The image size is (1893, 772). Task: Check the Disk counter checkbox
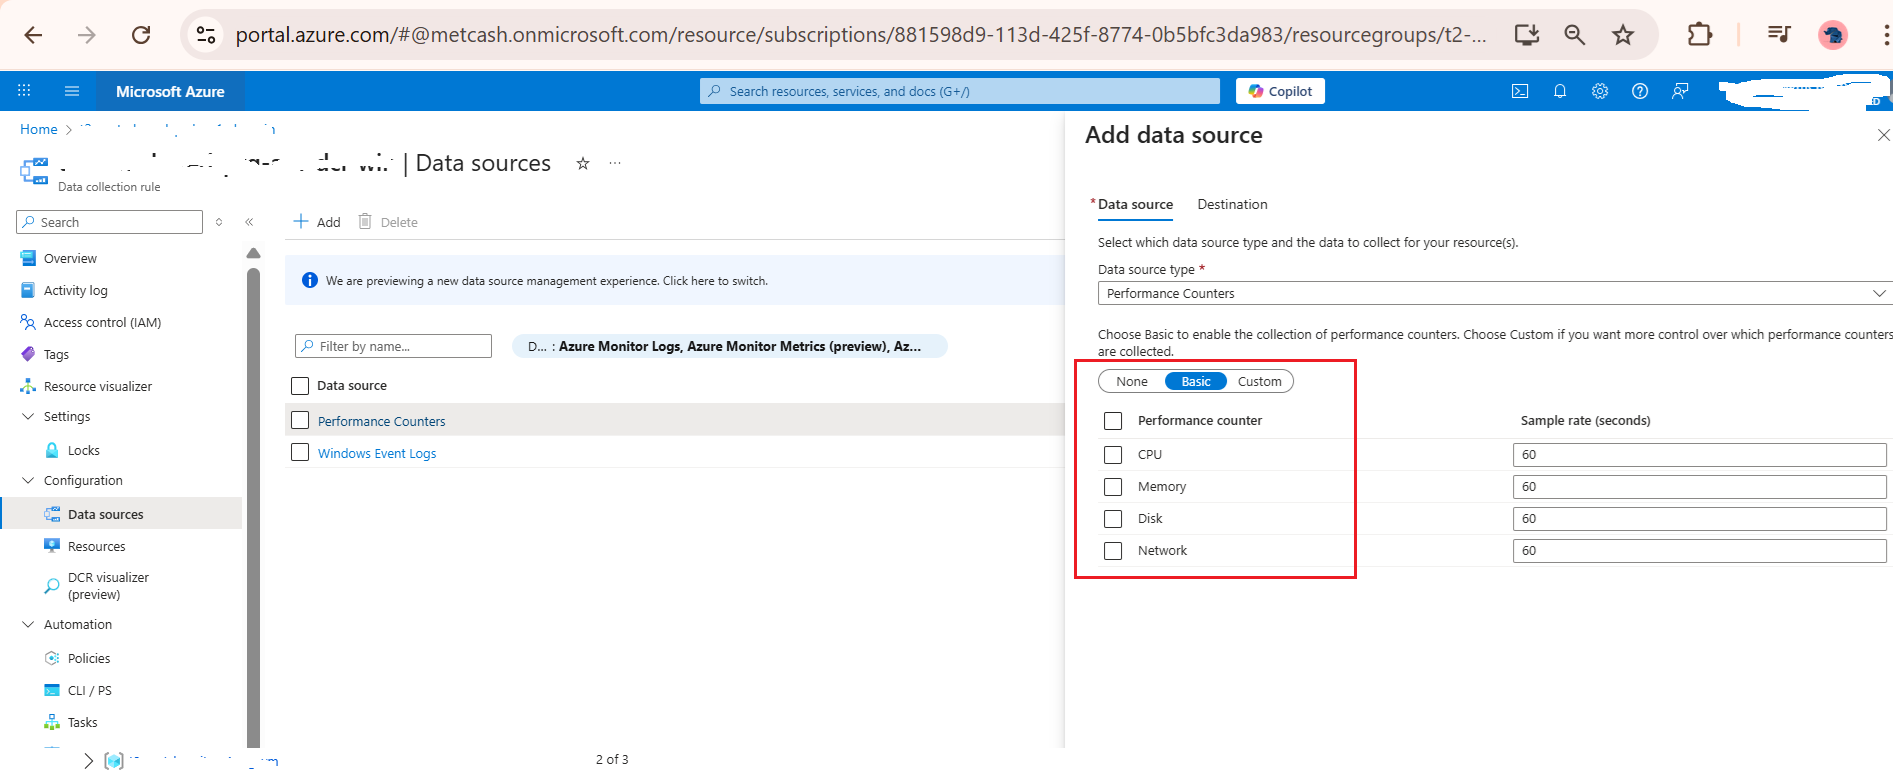coord(1113,519)
